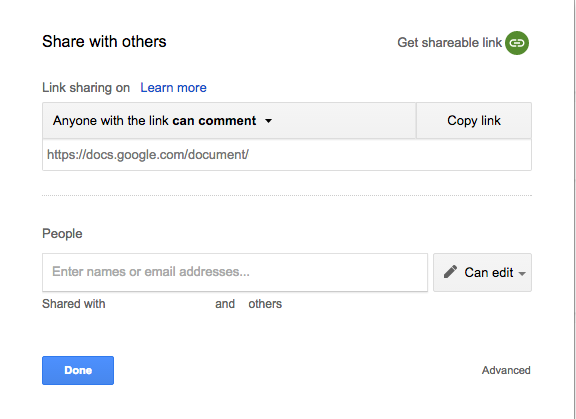Open the link permission arrow after can comment
The height and width of the screenshot is (419, 576).
[269, 121]
